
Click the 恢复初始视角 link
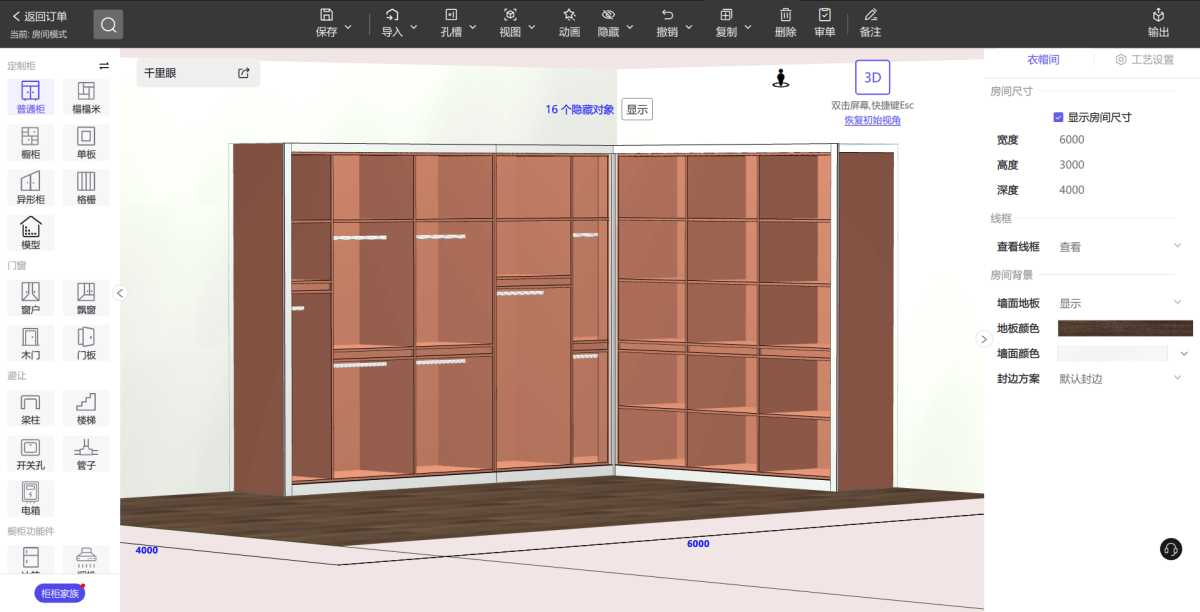872,120
